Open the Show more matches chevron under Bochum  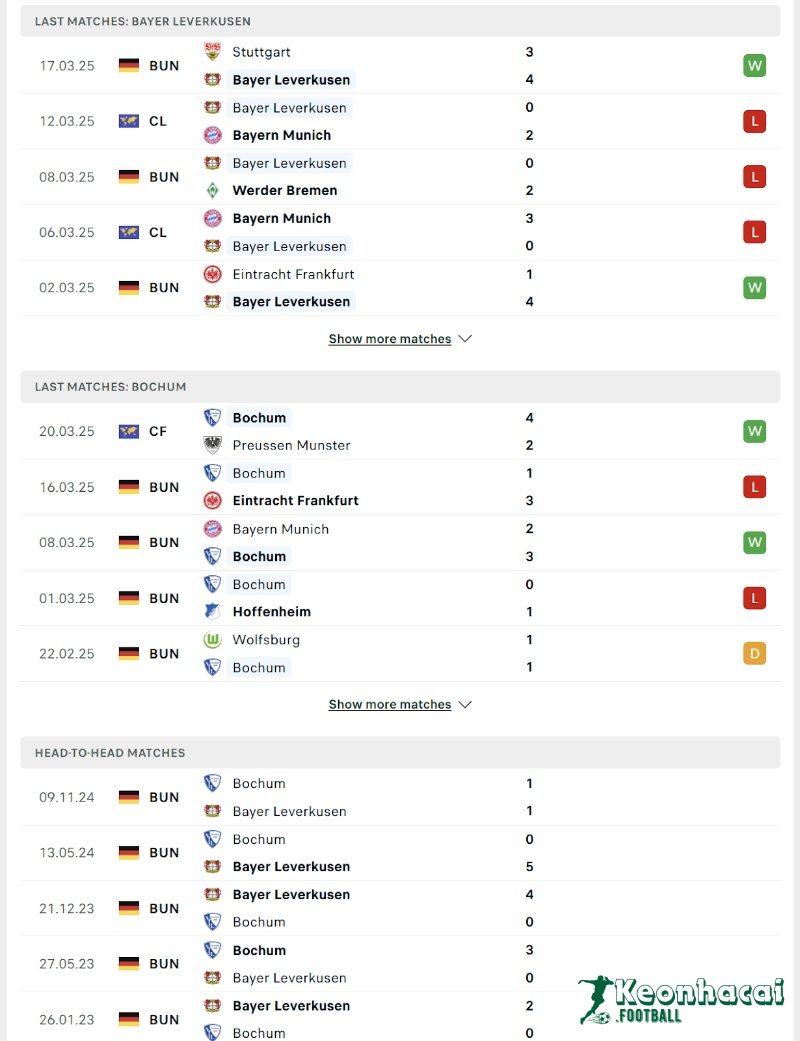click(x=464, y=704)
